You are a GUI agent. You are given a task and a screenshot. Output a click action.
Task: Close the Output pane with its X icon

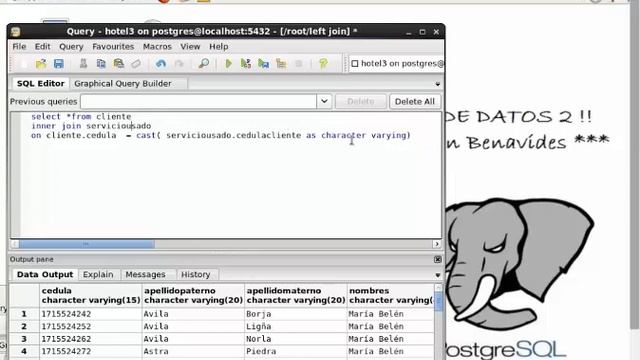(438, 259)
